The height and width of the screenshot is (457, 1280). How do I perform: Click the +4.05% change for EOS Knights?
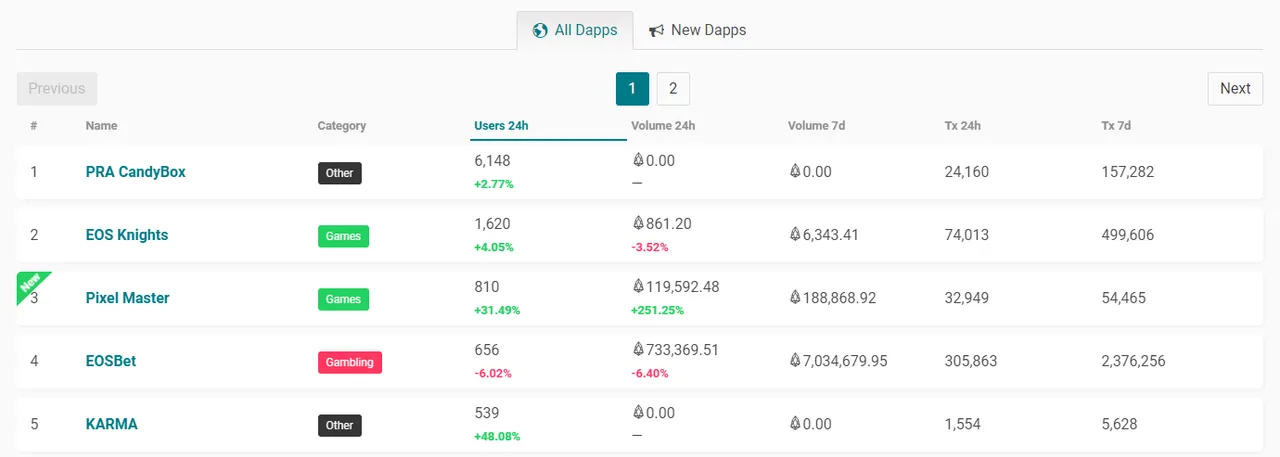[x=493, y=247]
